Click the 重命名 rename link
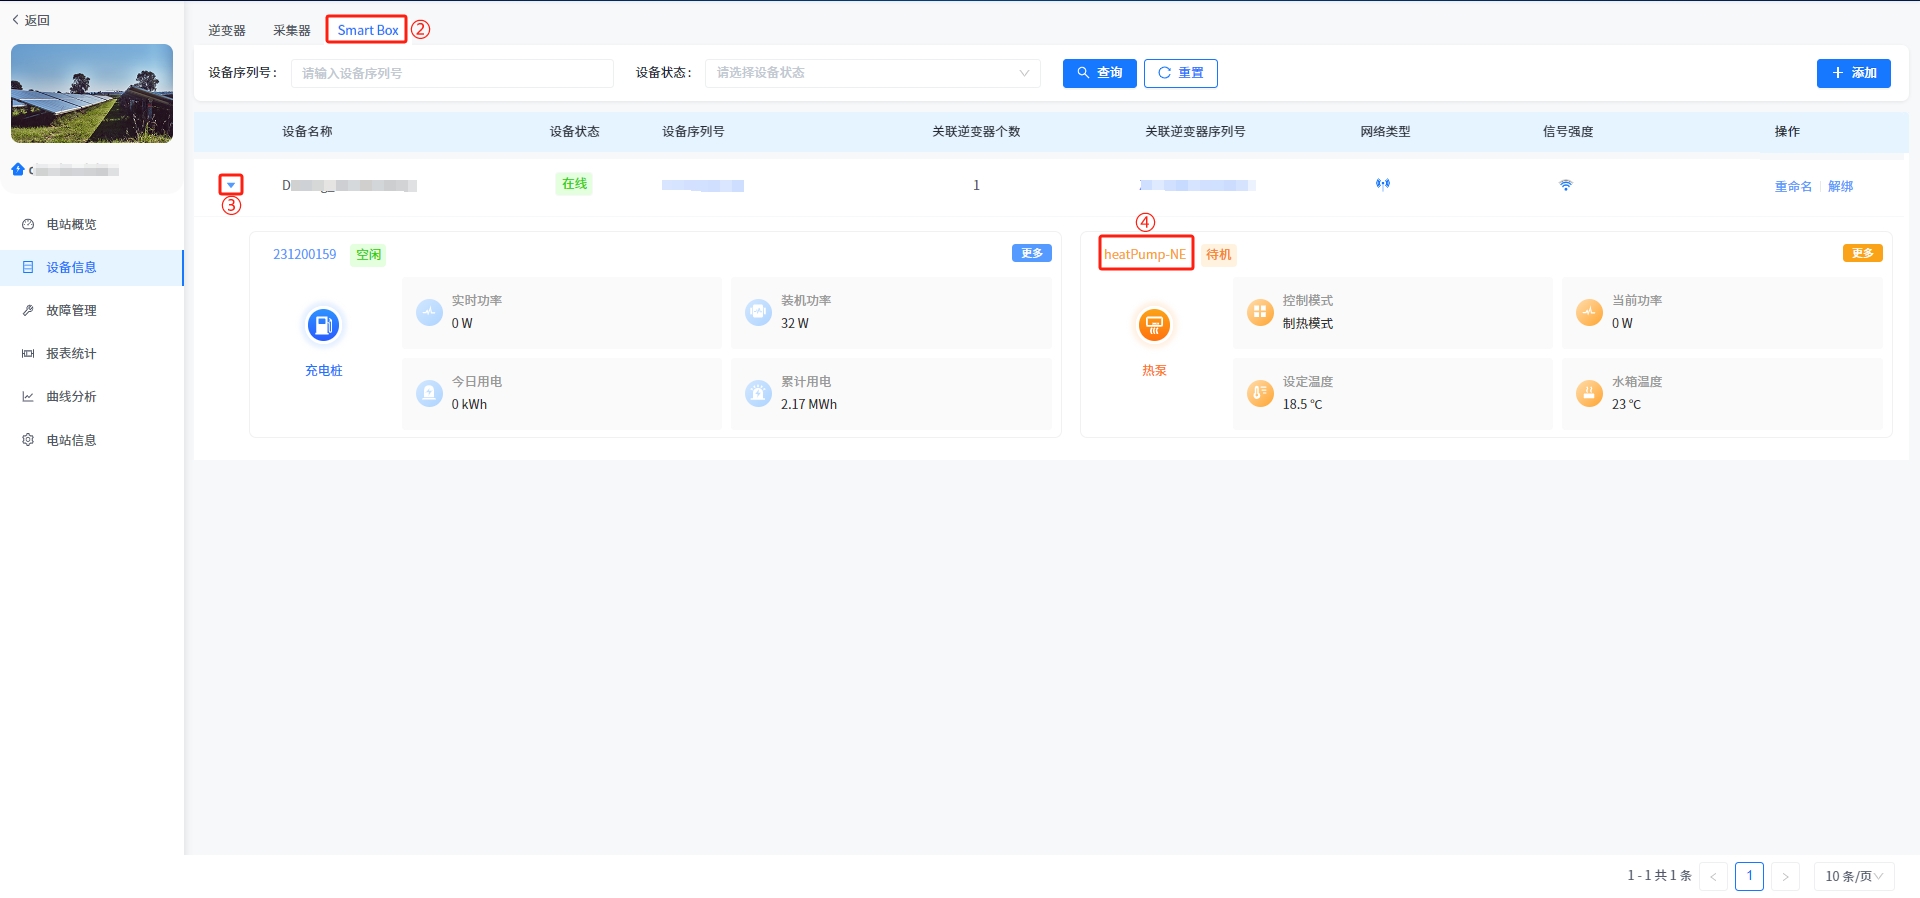This screenshot has height=898, width=1920. (x=1792, y=186)
